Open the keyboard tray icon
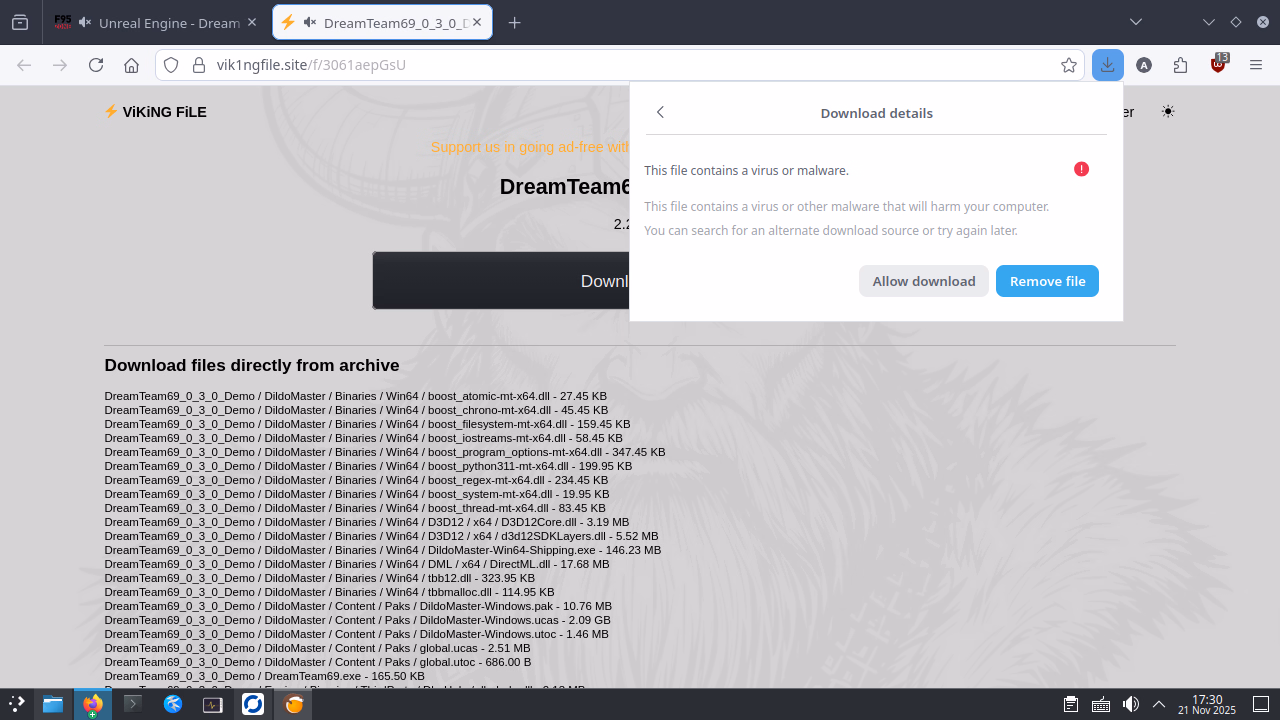The width and height of the screenshot is (1280, 720). pyautogui.click(x=1101, y=704)
